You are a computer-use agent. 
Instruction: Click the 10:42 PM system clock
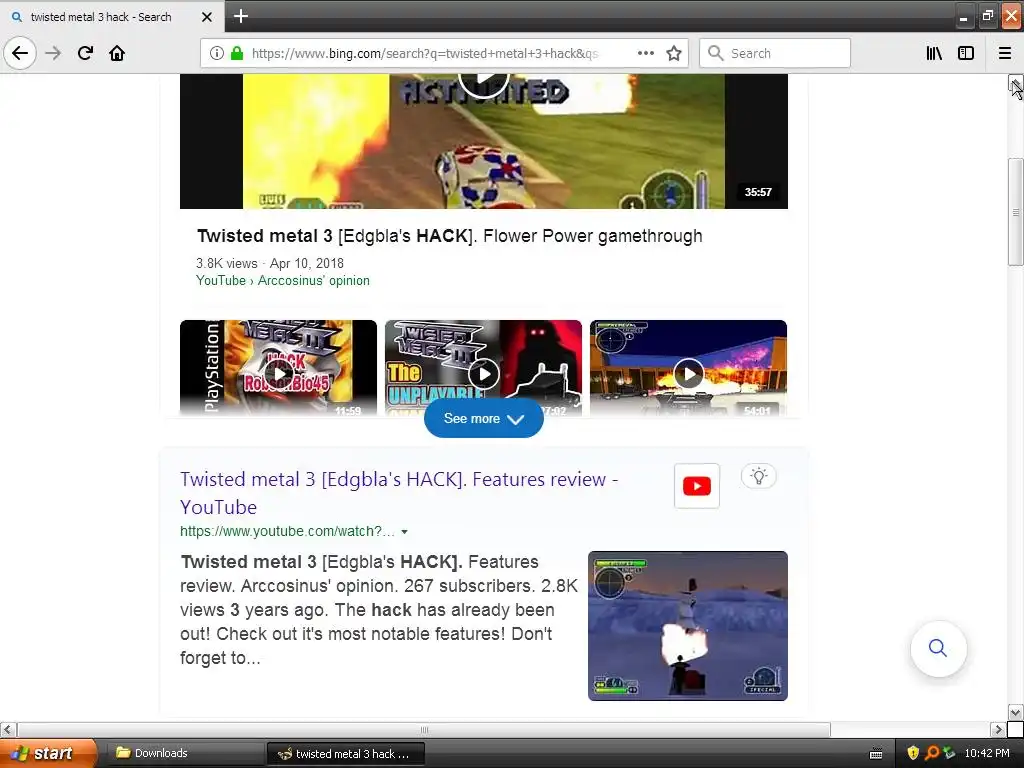click(x=987, y=754)
